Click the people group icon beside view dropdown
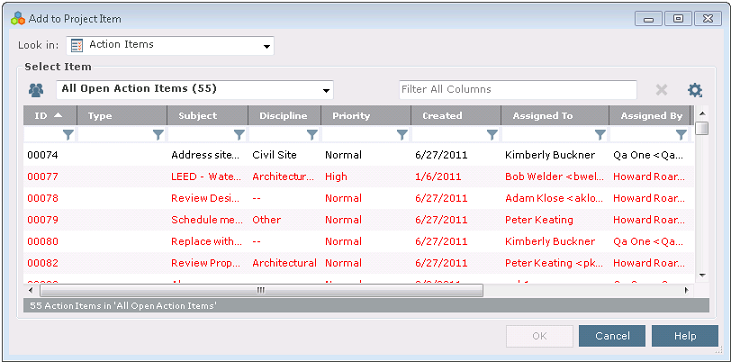The height and width of the screenshot is (362, 731). (x=36, y=90)
